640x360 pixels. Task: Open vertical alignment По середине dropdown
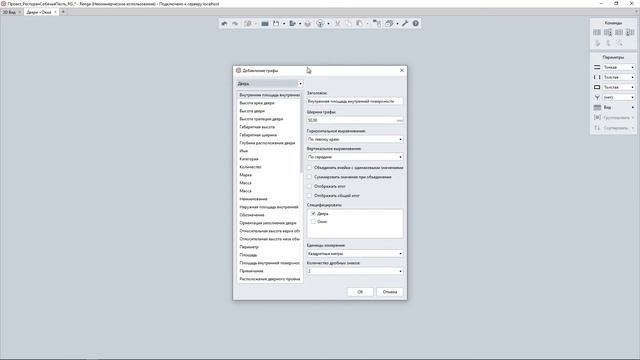(355, 157)
